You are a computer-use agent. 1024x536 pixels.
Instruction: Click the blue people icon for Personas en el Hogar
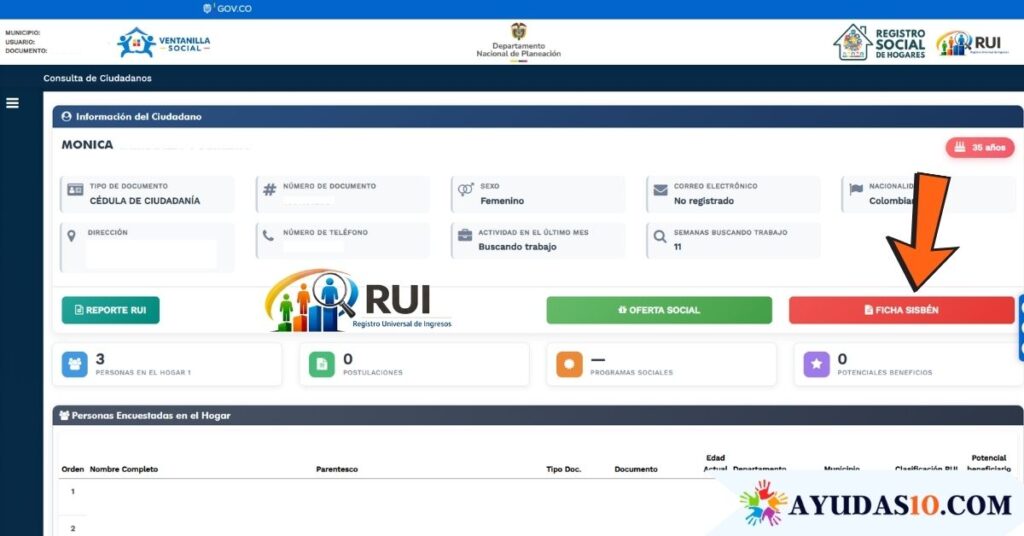(x=74, y=364)
